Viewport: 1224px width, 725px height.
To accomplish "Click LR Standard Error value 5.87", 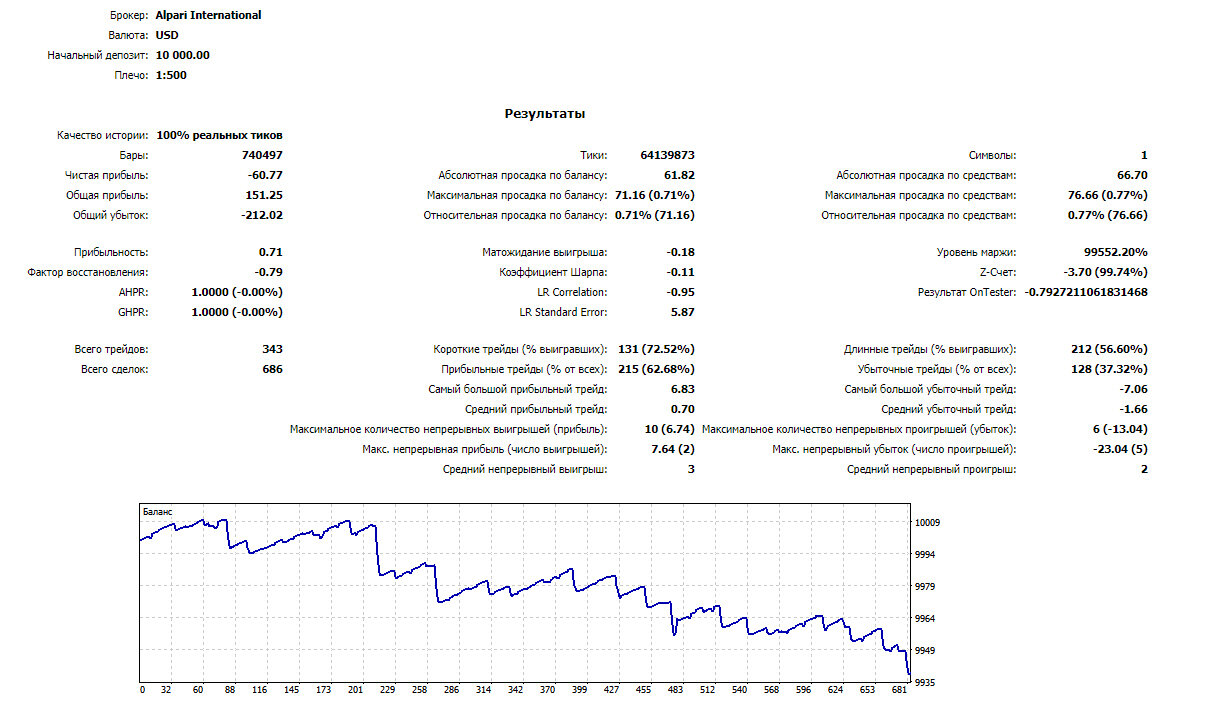I will [x=683, y=312].
